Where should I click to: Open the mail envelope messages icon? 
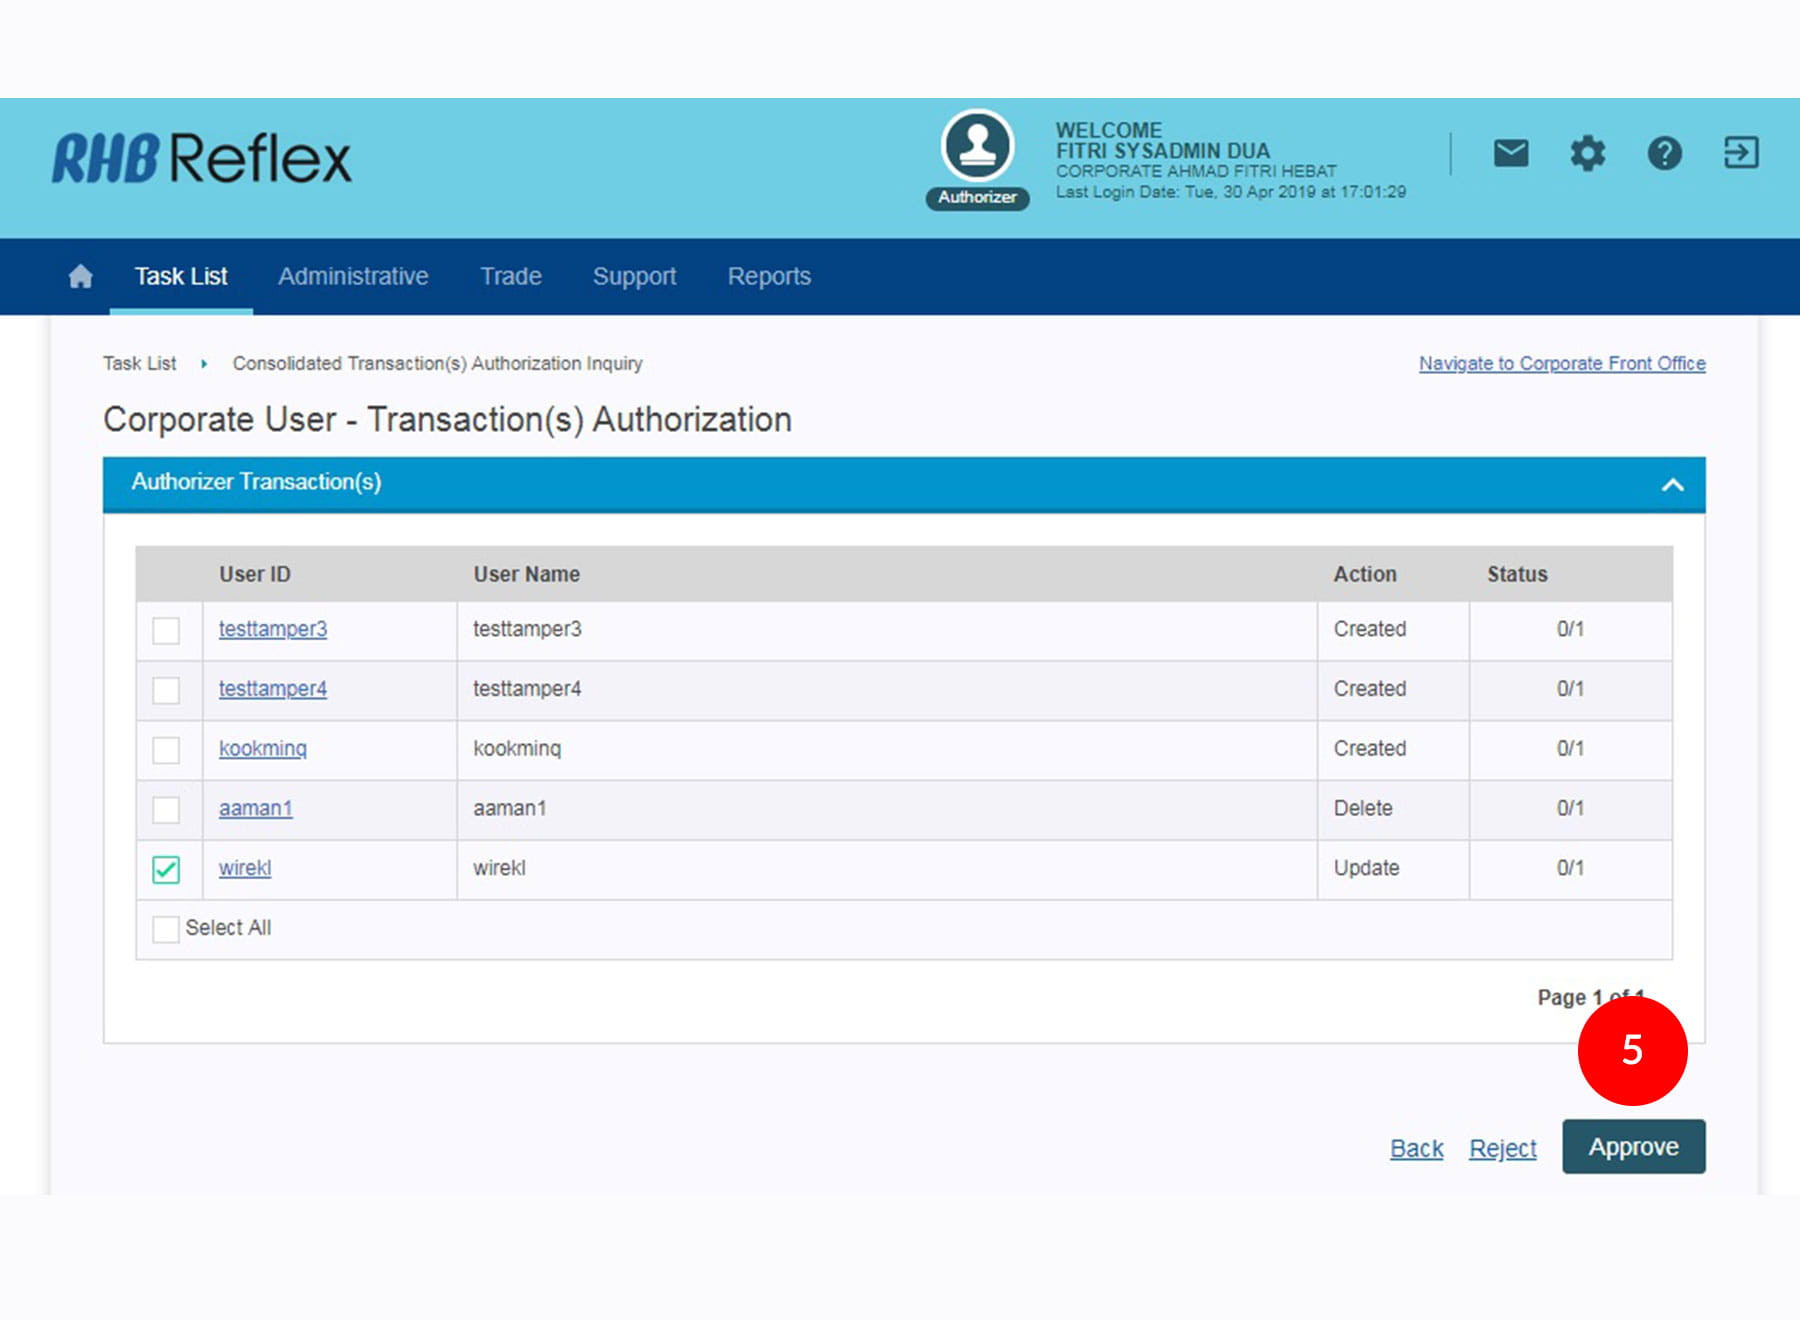(x=1510, y=153)
